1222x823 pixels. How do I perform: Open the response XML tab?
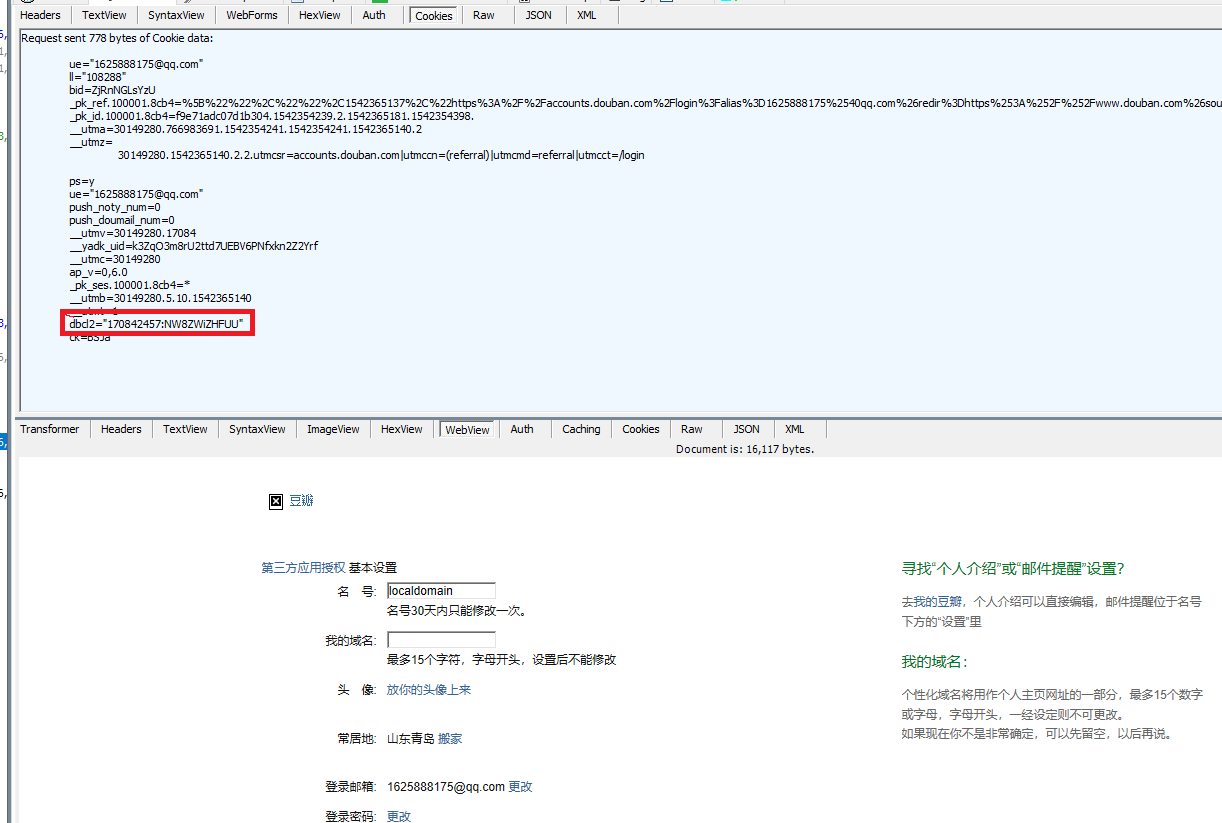795,429
